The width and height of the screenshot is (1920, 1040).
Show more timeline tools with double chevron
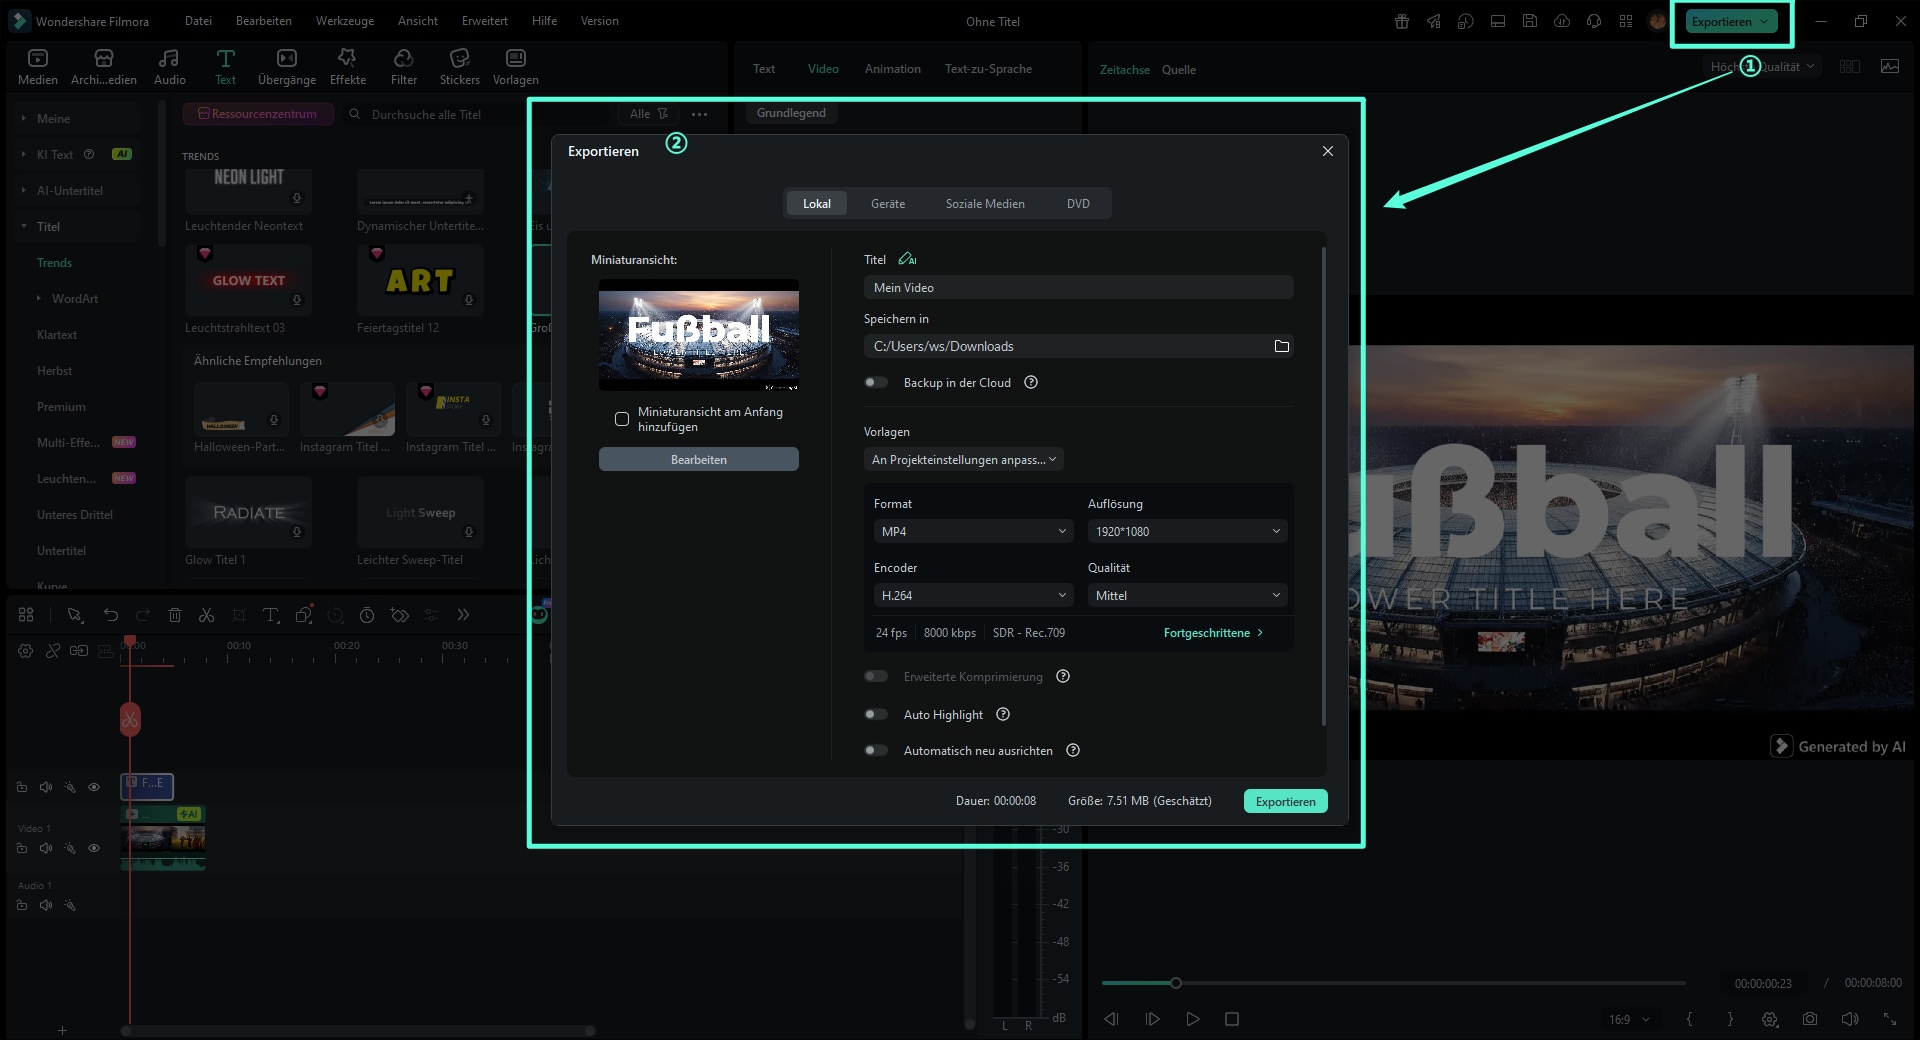(463, 615)
